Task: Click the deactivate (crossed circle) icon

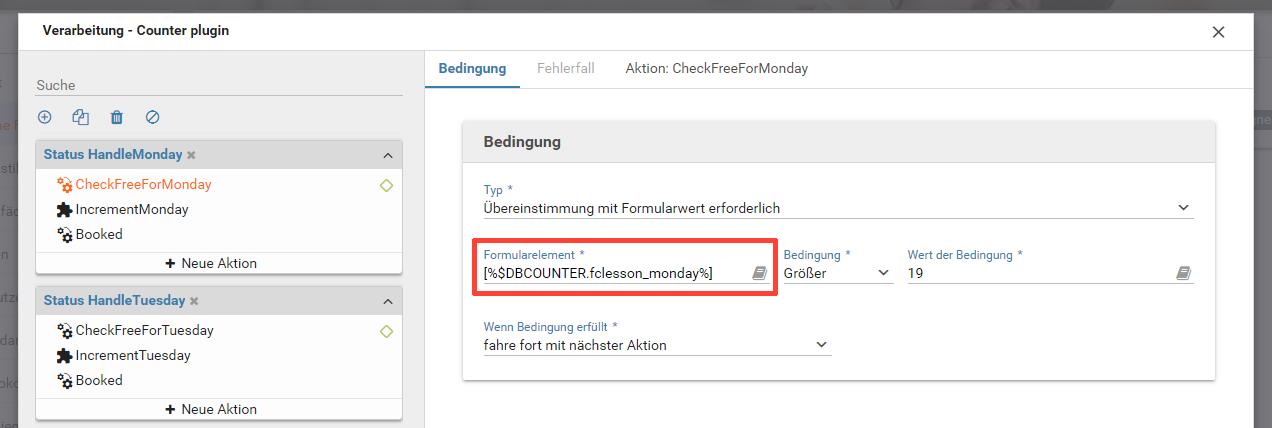Action: point(153,117)
